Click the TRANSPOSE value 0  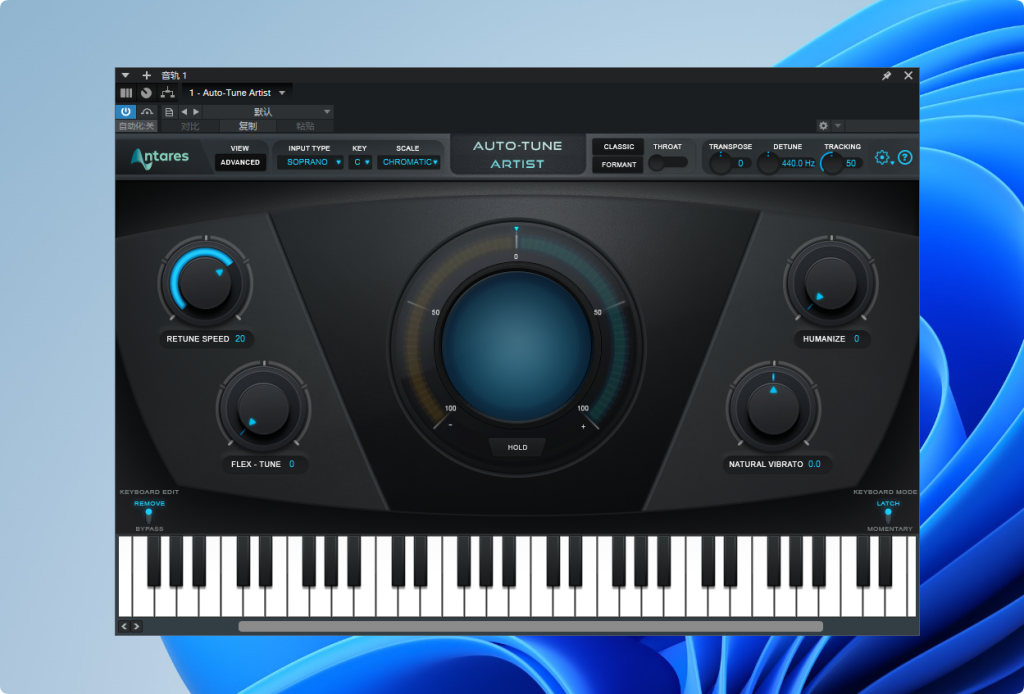(x=741, y=163)
